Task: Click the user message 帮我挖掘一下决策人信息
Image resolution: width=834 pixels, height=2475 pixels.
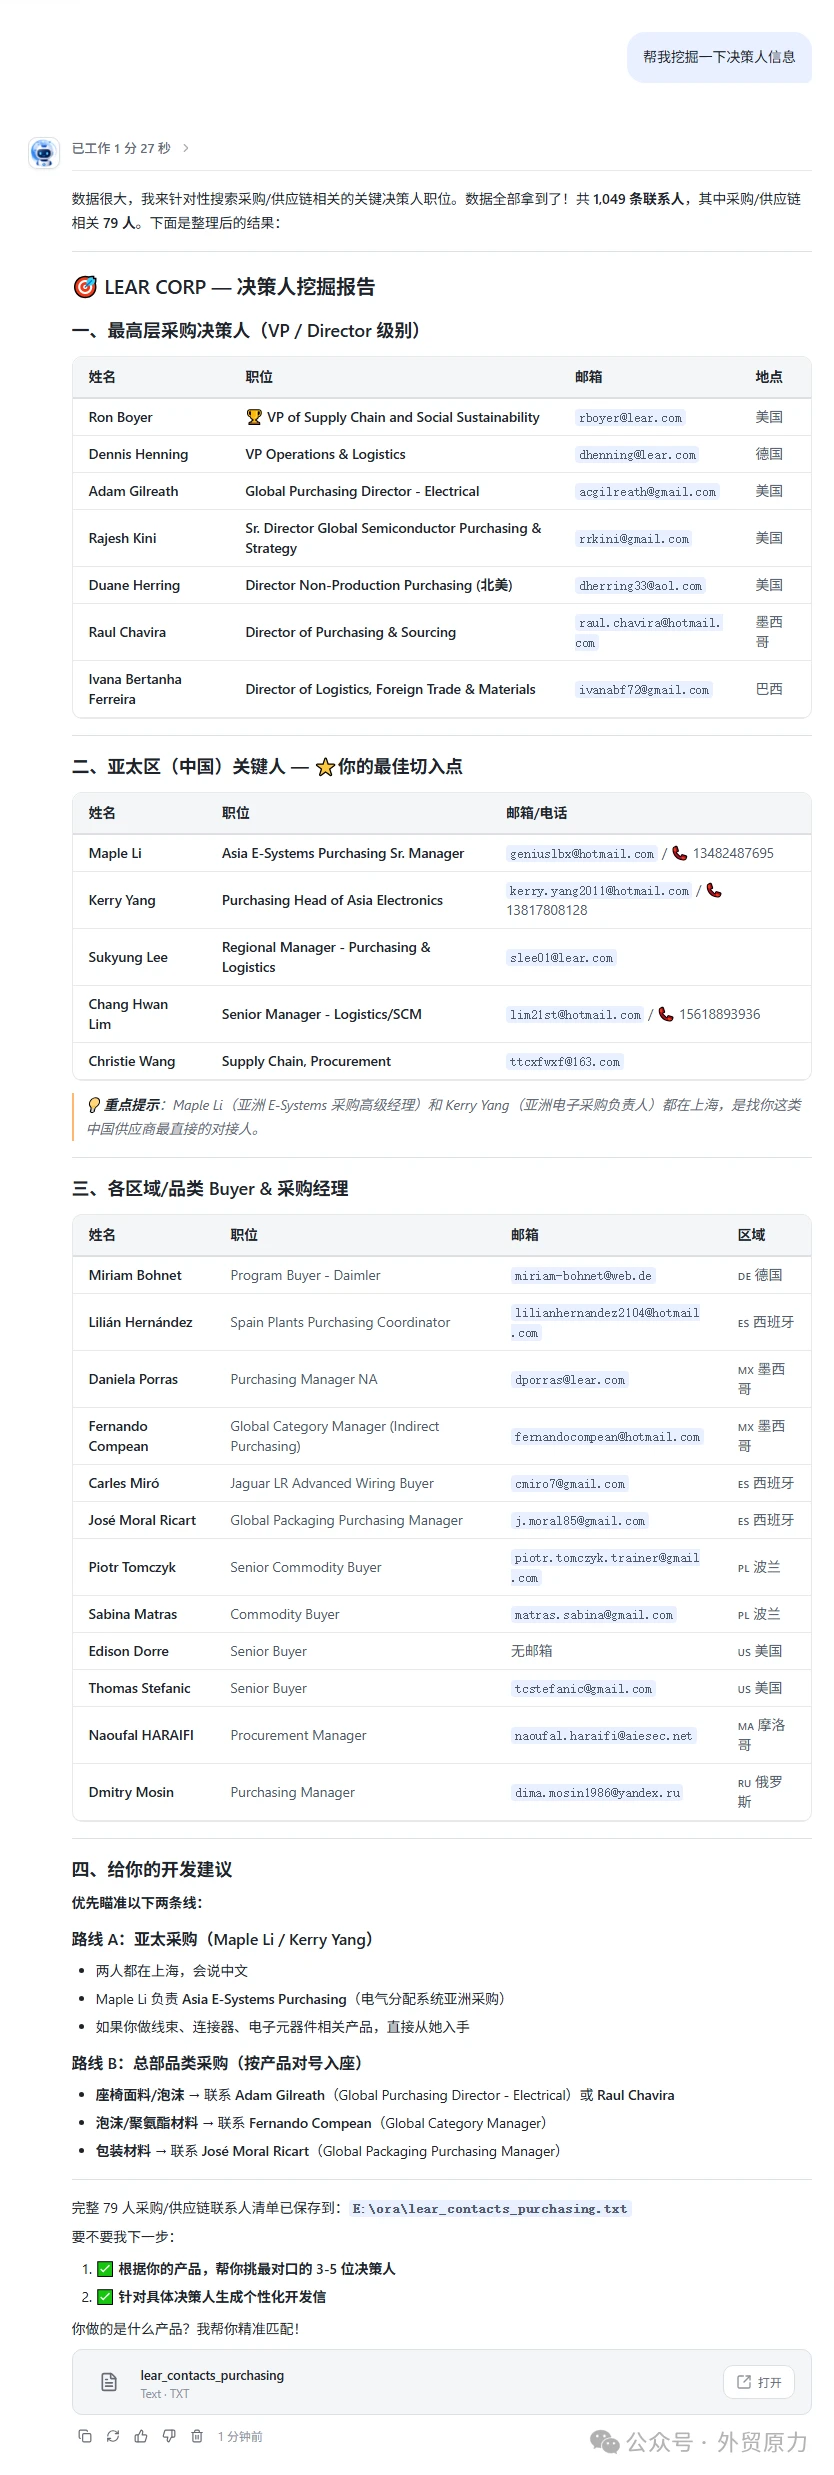Action: click(719, 57)
